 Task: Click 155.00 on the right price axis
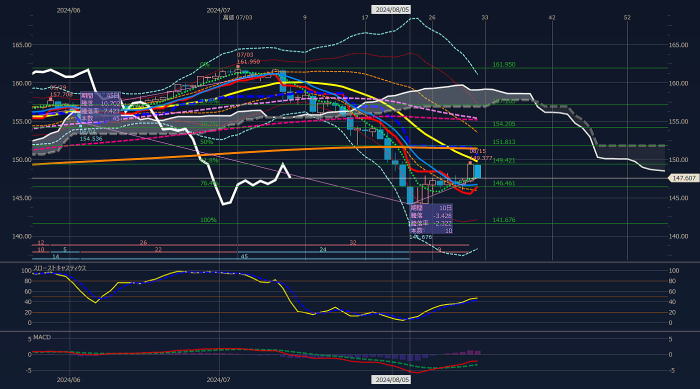(x=678, y=121)
